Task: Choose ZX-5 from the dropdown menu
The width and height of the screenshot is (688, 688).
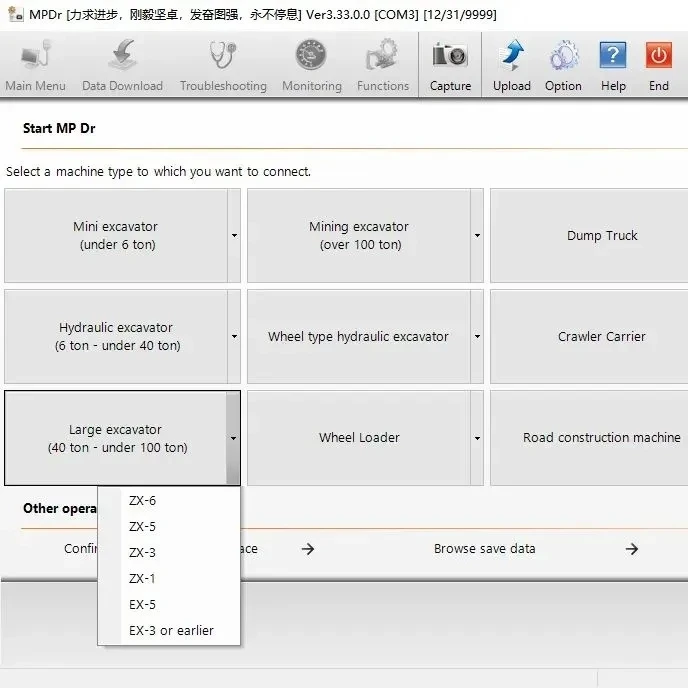Action: pyautogui.click(x=169, y=527)
